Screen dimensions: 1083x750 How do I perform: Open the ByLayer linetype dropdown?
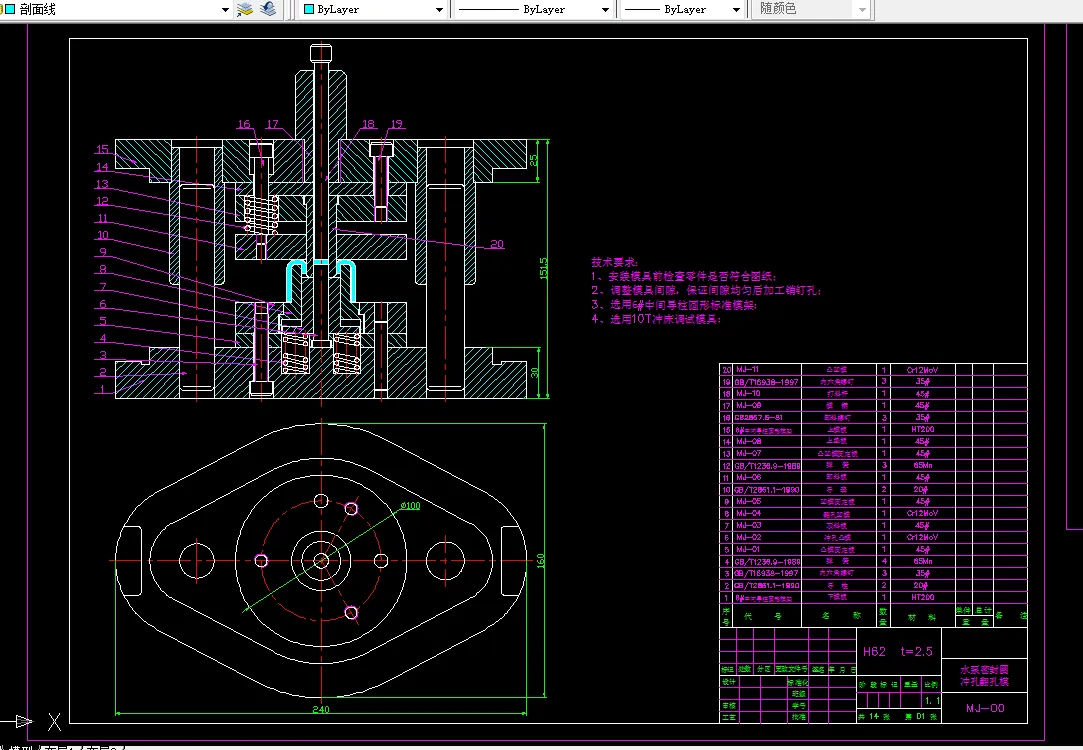point(605,10)
